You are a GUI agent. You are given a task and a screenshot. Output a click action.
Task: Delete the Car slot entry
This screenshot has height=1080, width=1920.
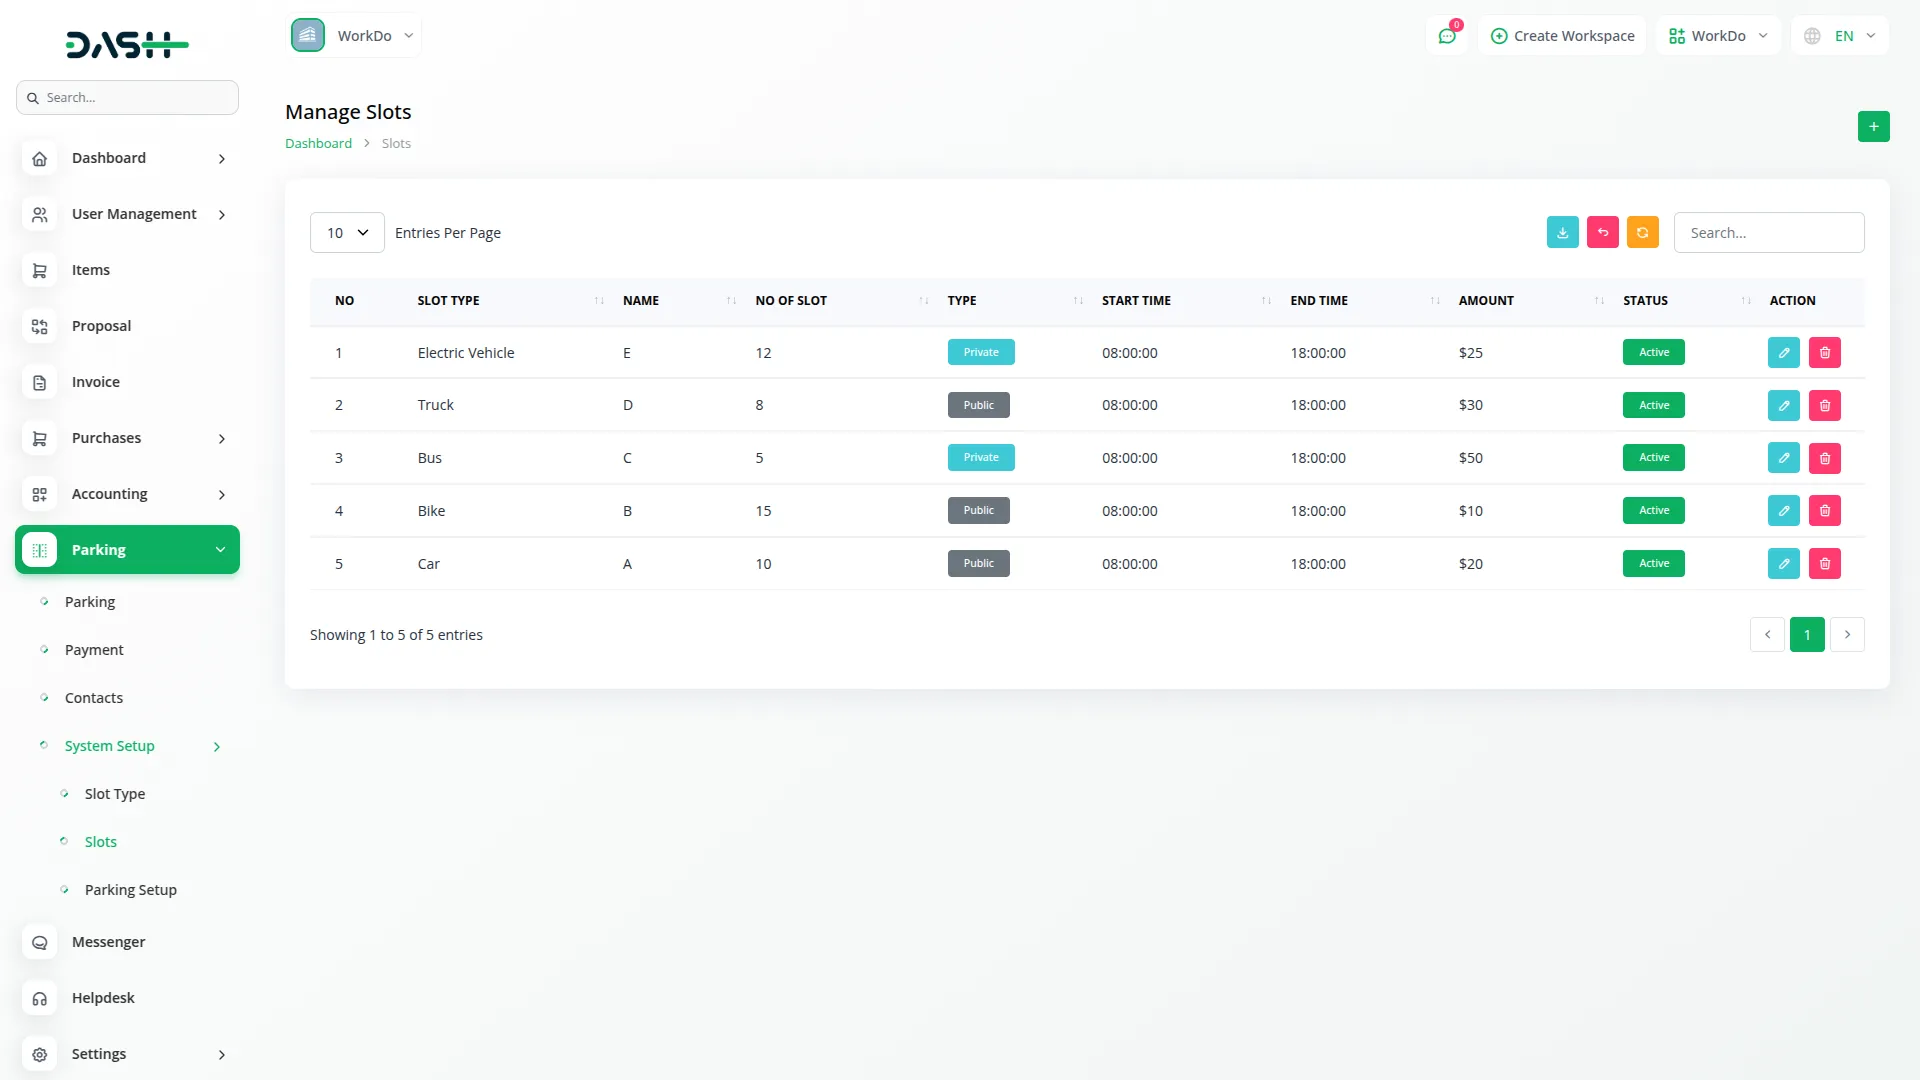pyautogui.click(x=1824, y=564)
